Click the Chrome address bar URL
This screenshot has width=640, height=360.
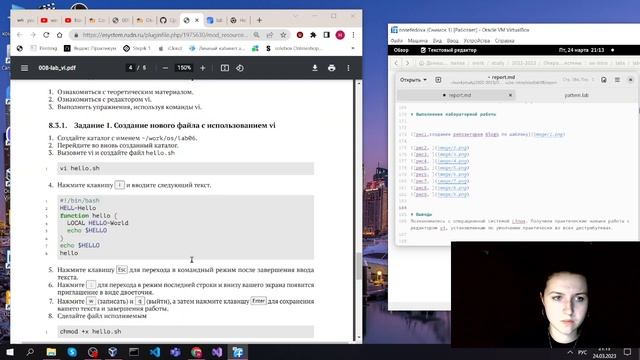(165, 35)
